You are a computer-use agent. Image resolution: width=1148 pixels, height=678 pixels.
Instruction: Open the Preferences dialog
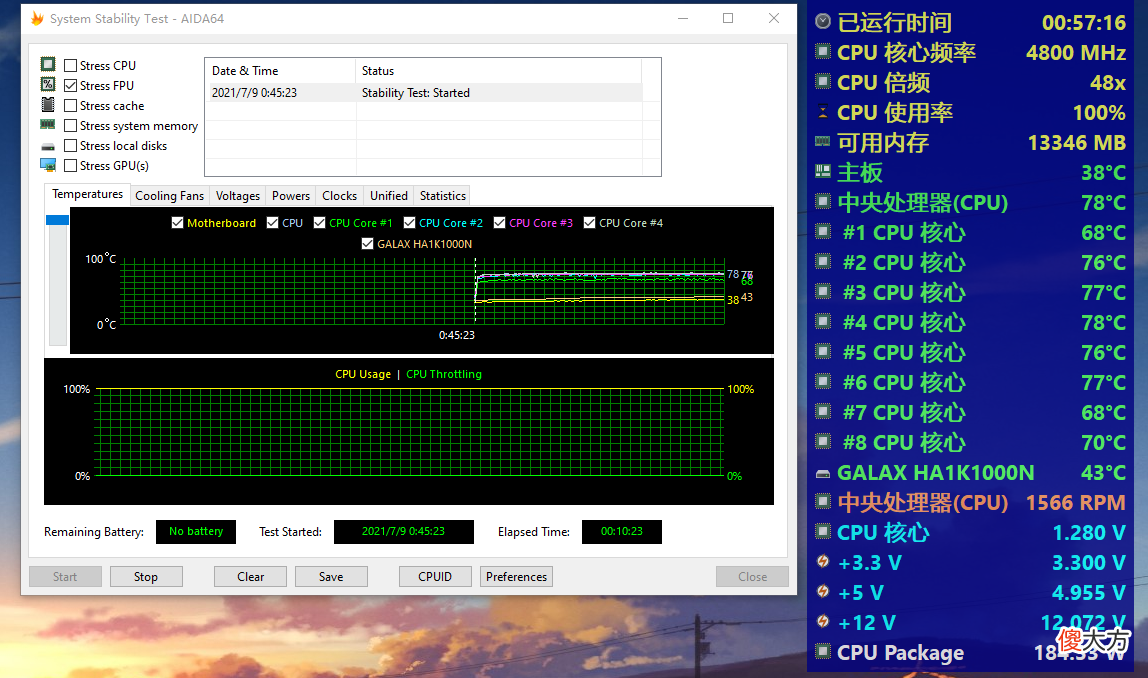click(516, 577)
